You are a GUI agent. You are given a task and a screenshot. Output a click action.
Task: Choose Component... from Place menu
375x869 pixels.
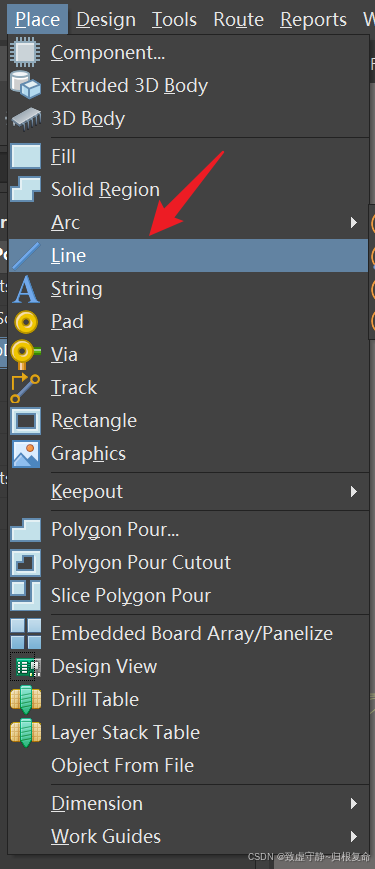click(188, 53)
